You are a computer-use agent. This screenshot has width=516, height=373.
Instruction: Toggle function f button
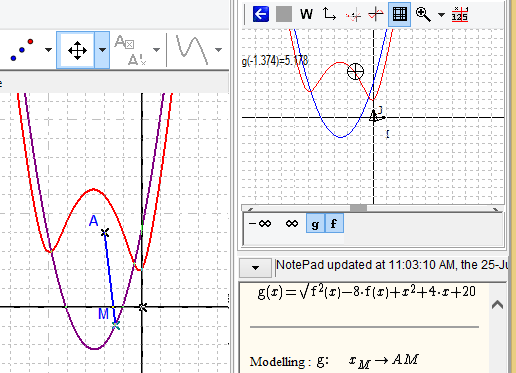click(x=334, y=224)
